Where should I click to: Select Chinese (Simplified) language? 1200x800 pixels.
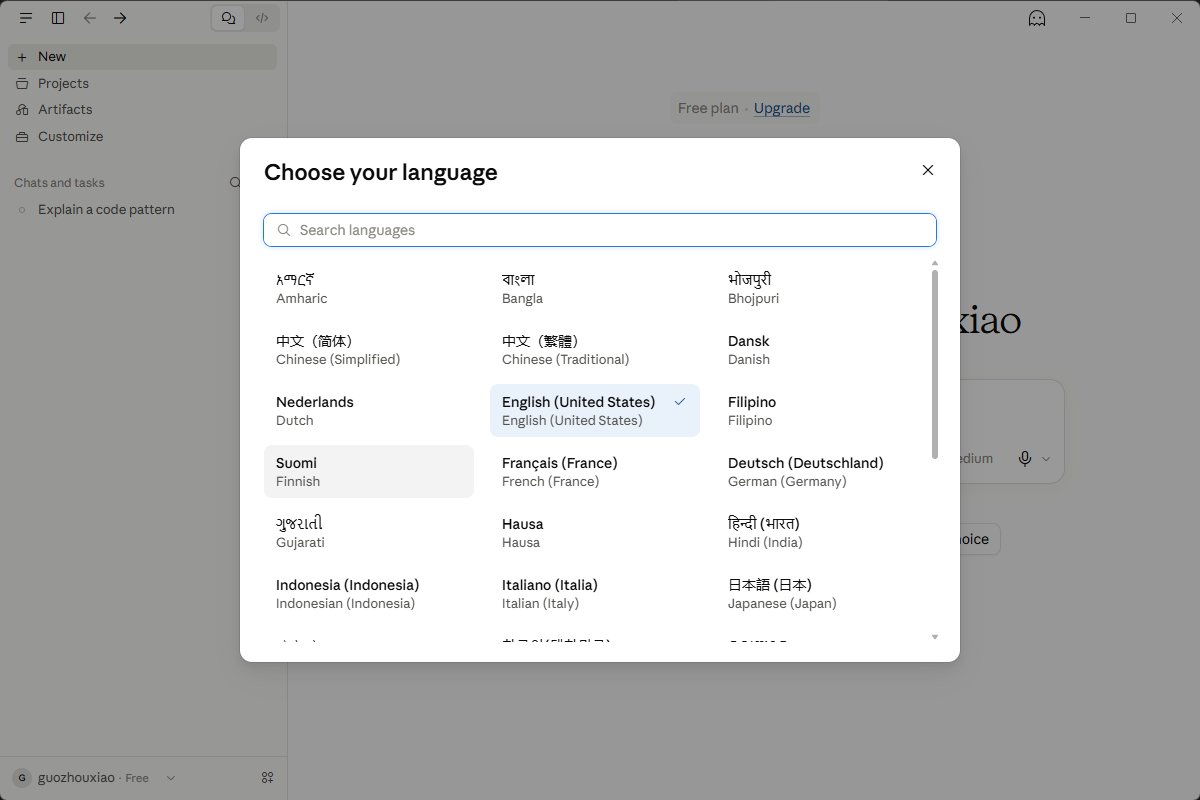click(x=369, y=349)
